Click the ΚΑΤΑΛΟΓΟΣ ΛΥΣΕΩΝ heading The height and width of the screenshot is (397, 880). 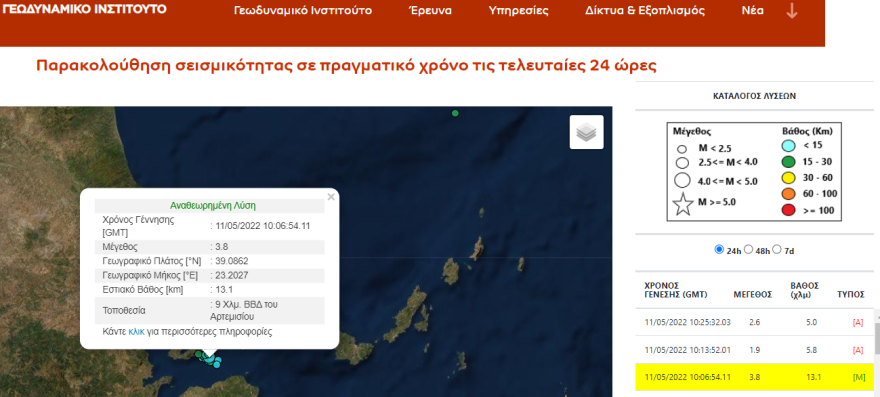click(x=754, y=96)
